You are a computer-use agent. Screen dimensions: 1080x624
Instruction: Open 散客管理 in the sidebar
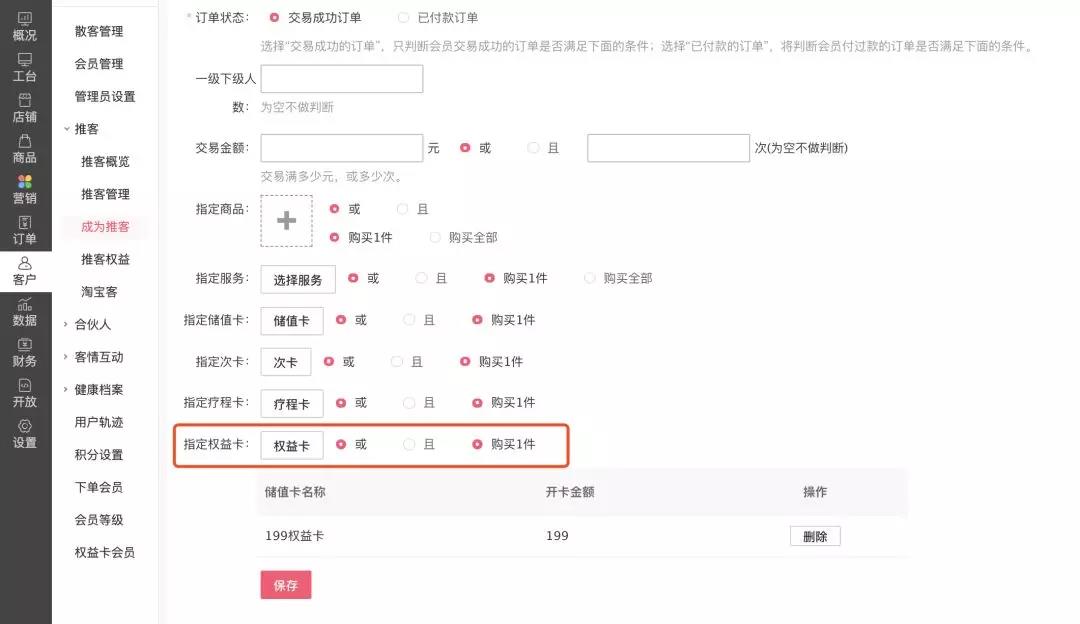[99, 31]
